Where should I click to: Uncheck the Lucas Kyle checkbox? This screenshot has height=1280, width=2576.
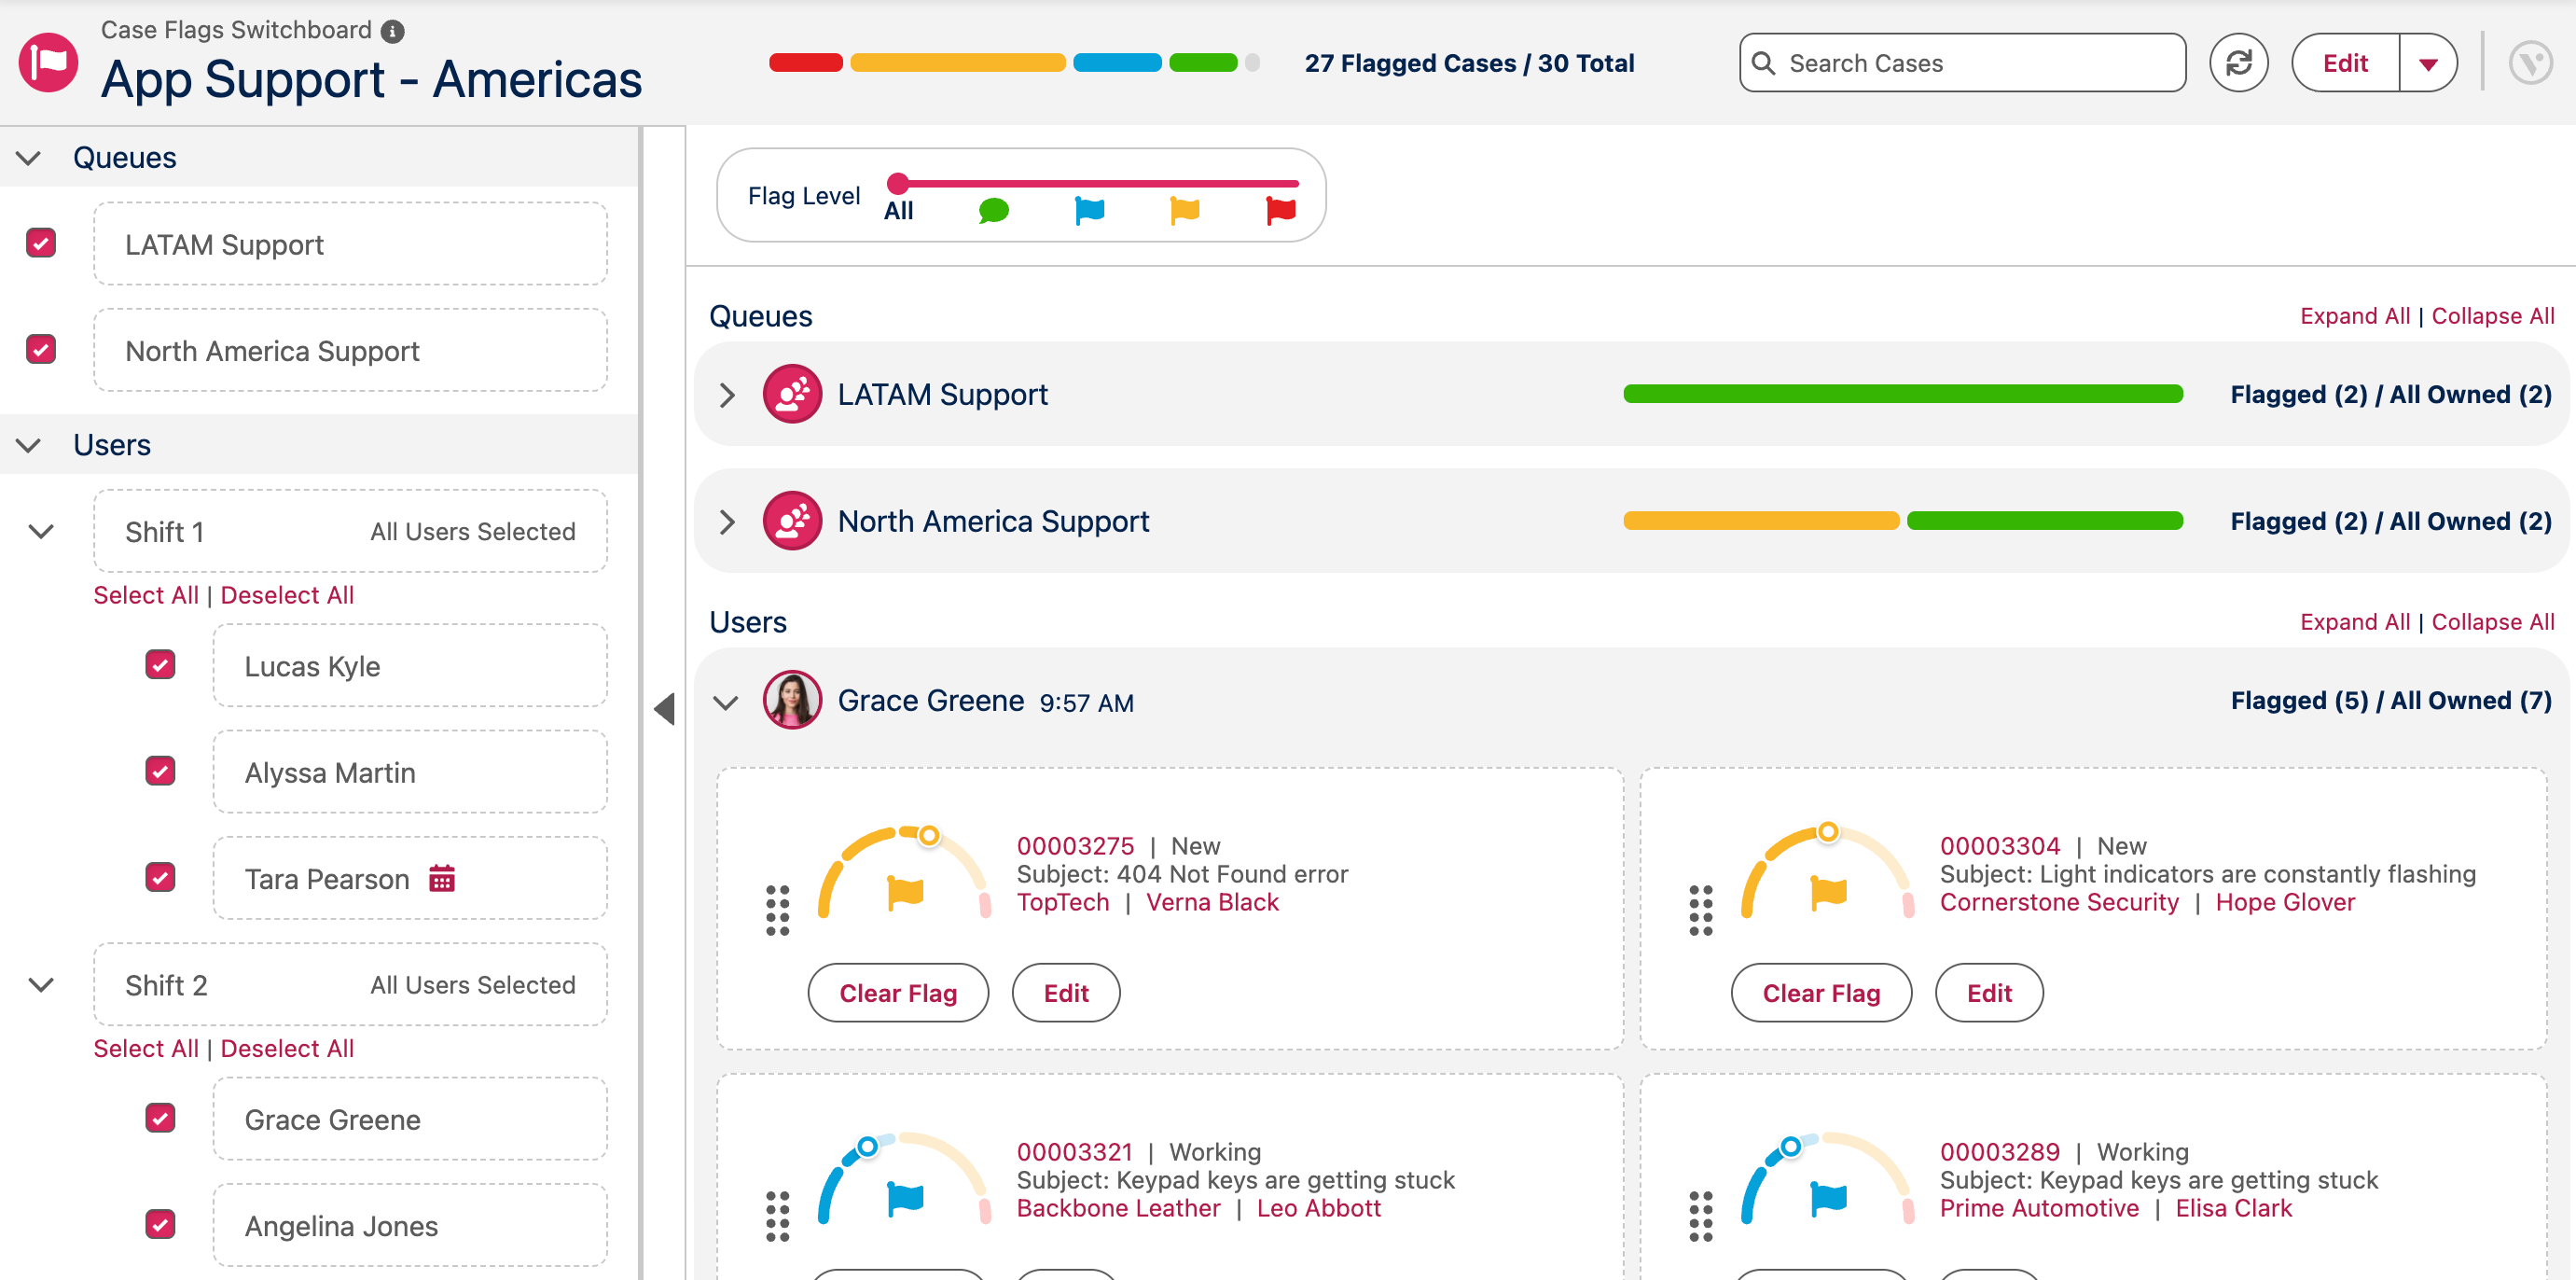click(160, 665)
